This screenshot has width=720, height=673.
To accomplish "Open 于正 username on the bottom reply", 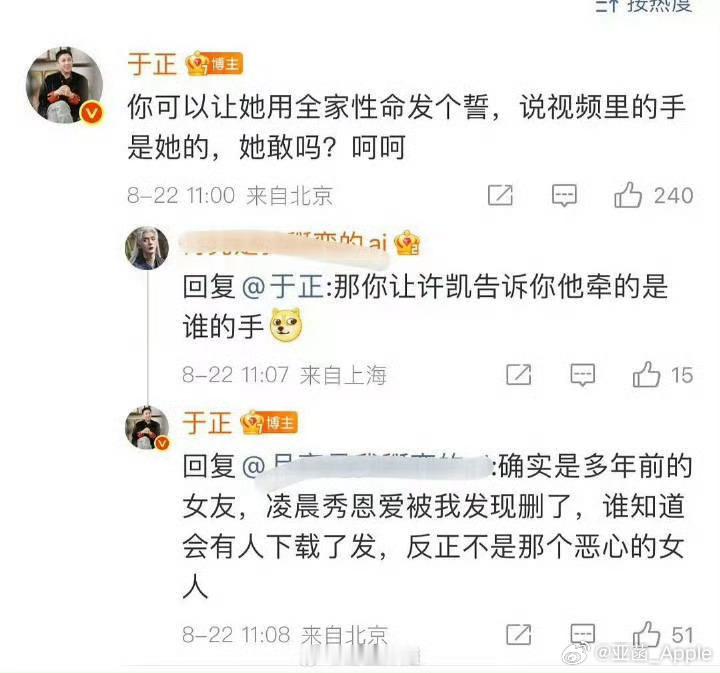I will pyautogui.click(x=207, y=422).
